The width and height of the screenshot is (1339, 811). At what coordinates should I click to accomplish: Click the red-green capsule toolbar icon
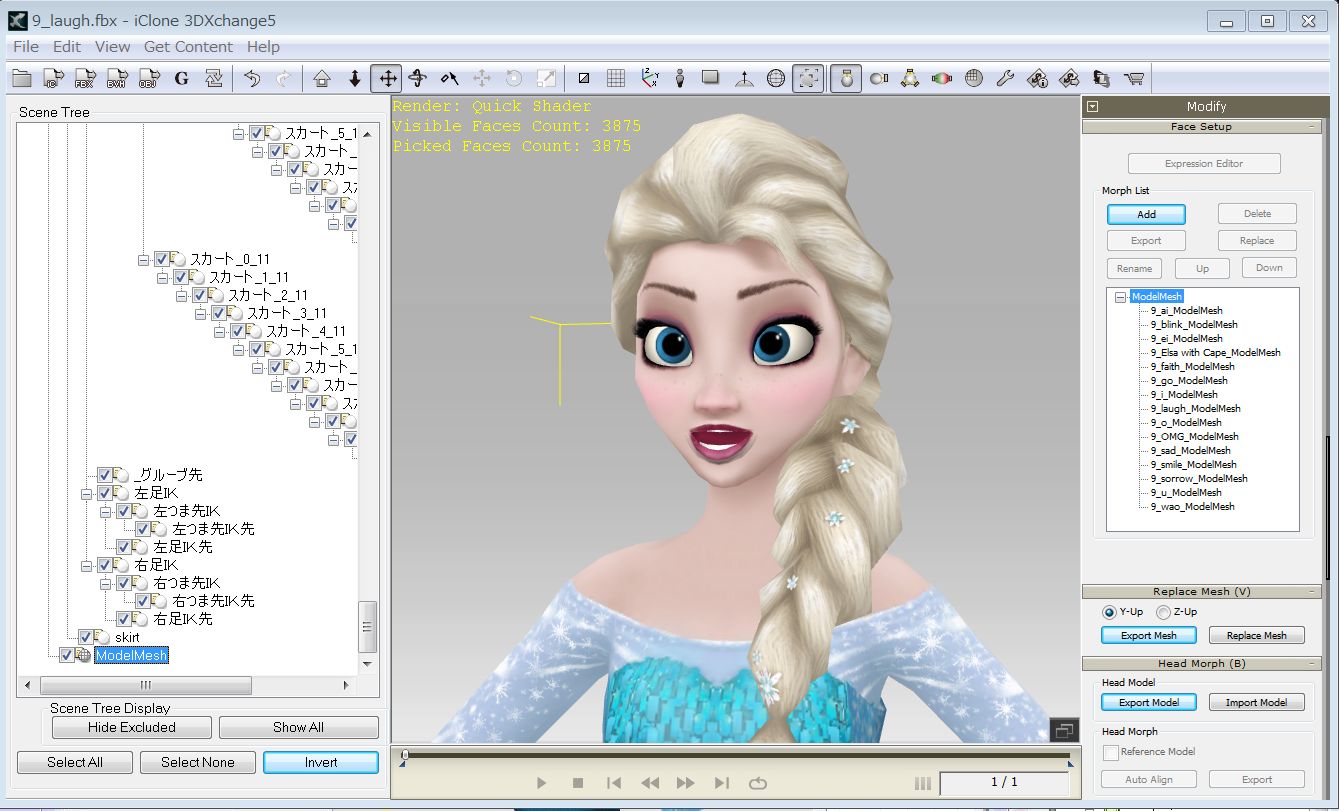941,78
